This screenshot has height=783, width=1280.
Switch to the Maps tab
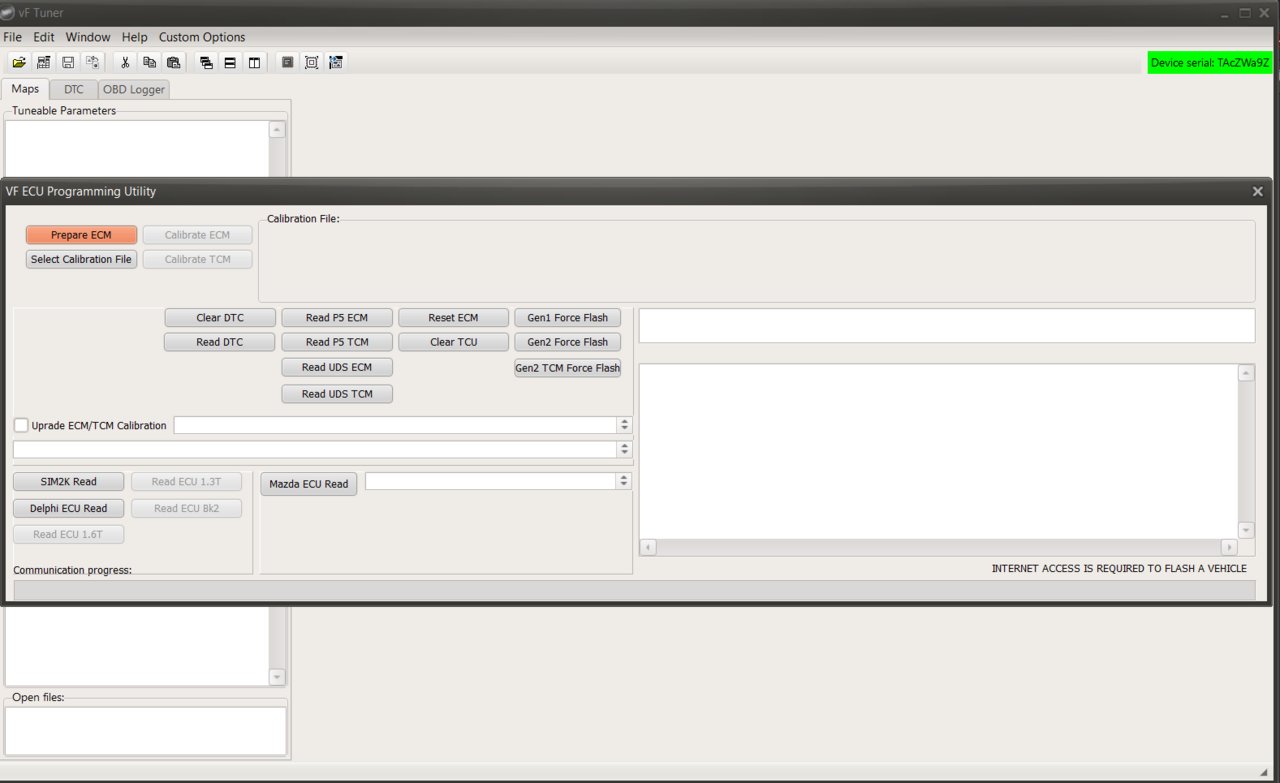[25, 89]
